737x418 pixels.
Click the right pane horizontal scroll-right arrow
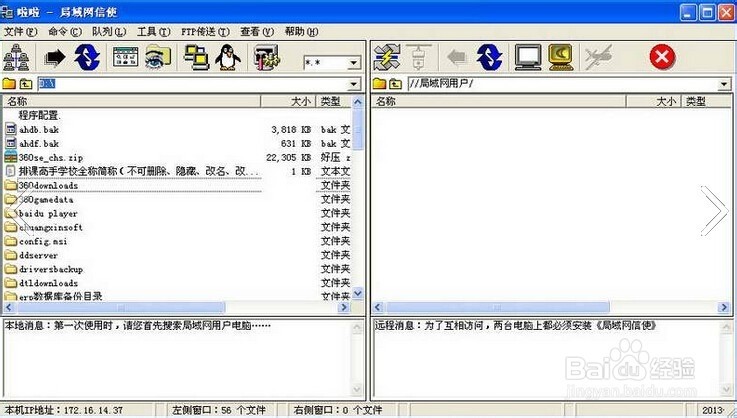point(724,308)
